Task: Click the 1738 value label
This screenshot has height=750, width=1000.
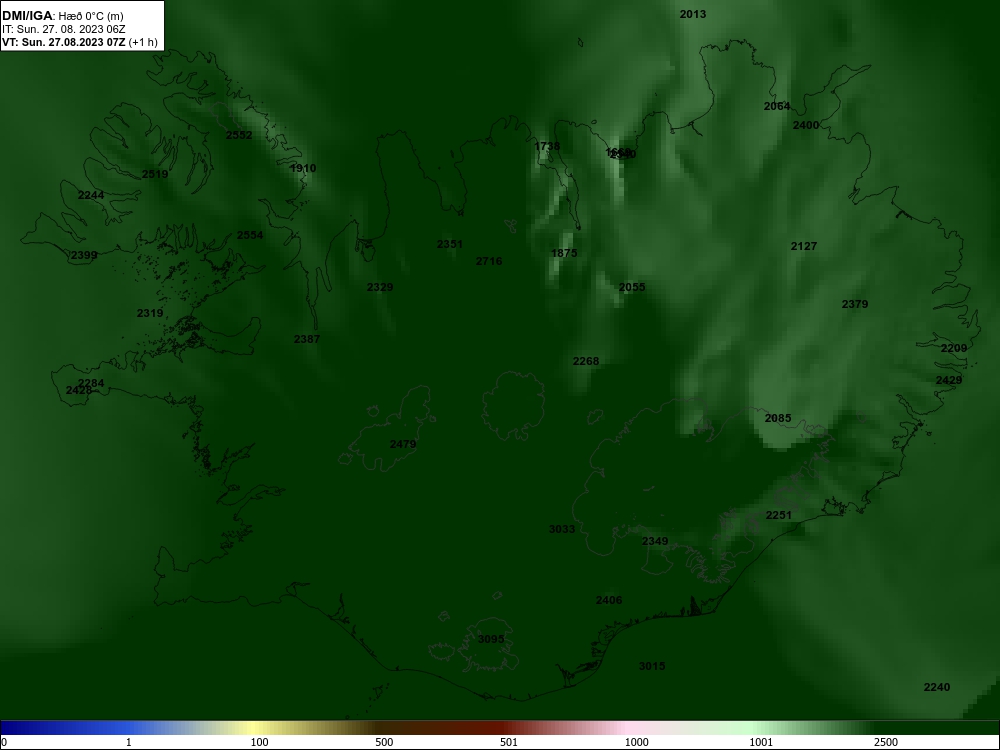Action: pyautogui.click(x=547, y=147)
